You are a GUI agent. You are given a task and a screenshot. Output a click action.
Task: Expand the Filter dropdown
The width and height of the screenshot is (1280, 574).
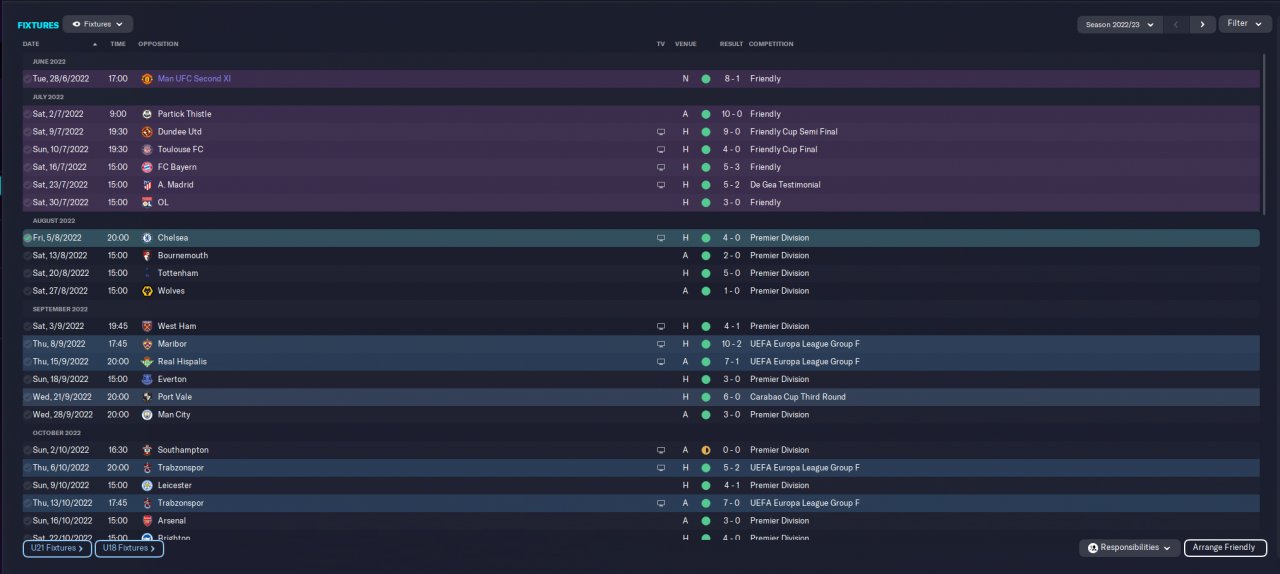coord(1245,24)
